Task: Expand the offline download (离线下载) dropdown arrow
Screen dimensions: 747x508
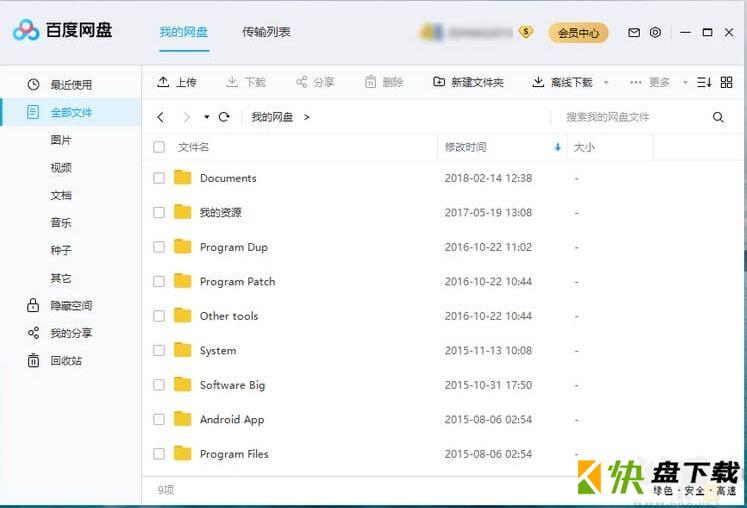Action: 606,83
